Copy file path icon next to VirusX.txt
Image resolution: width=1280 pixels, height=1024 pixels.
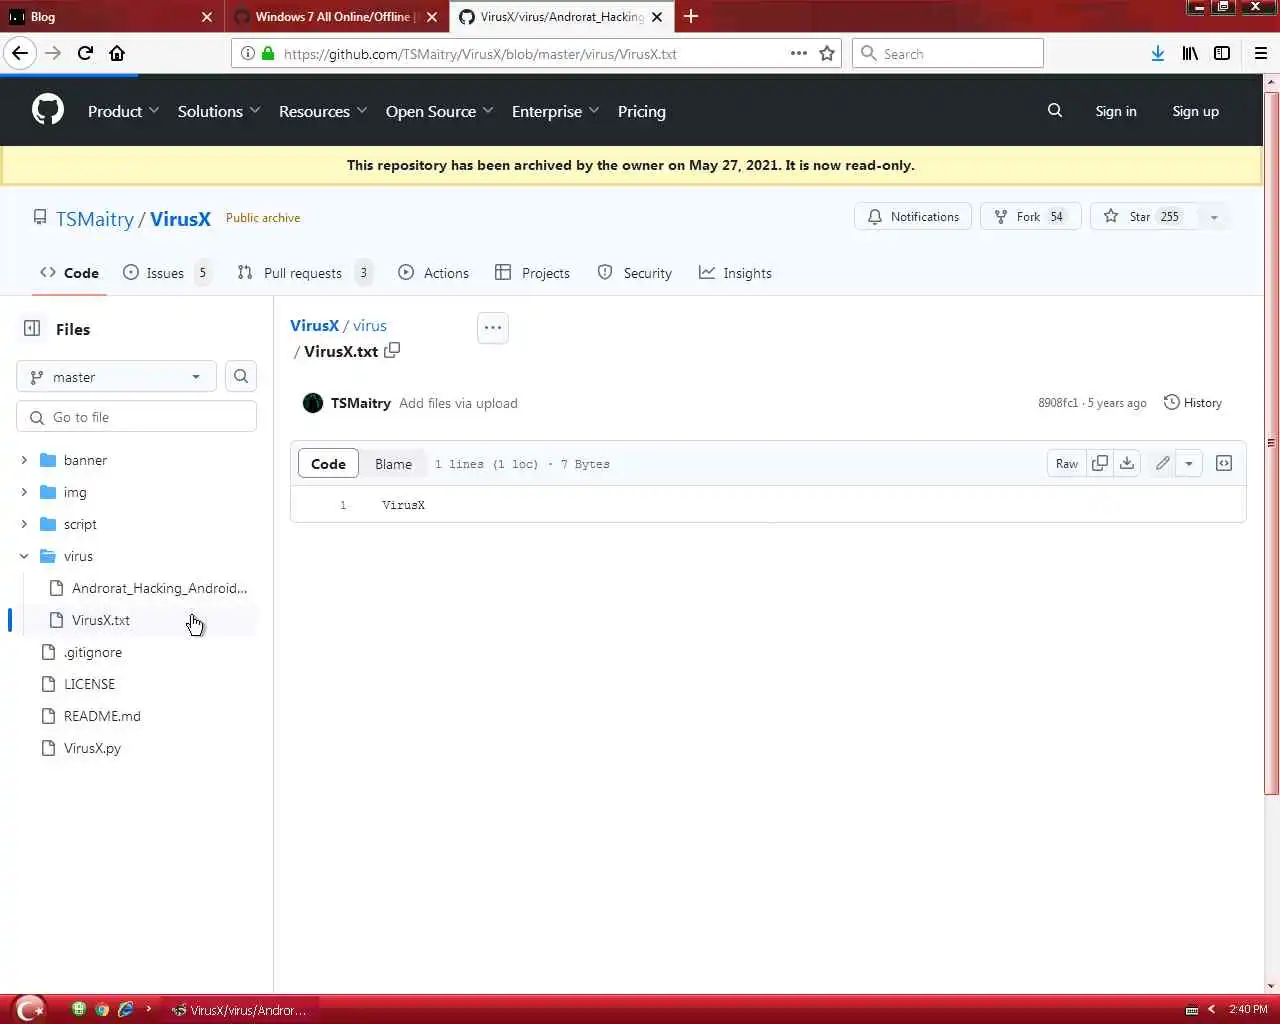tap(392, 350)
